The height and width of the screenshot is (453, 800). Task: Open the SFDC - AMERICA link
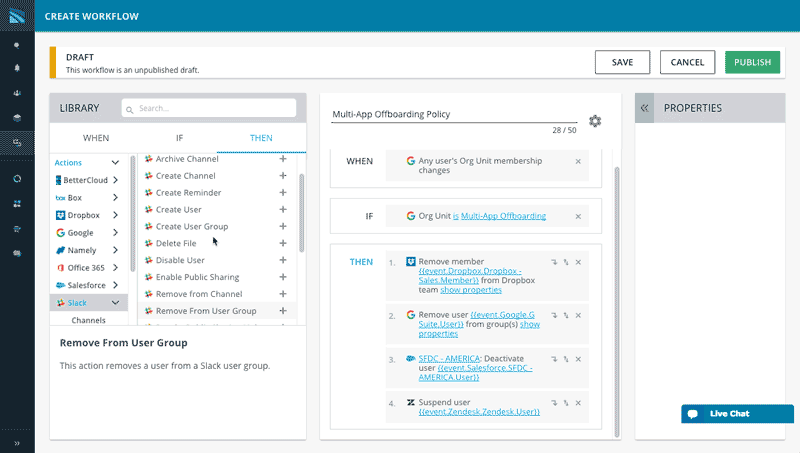point(449,359)
